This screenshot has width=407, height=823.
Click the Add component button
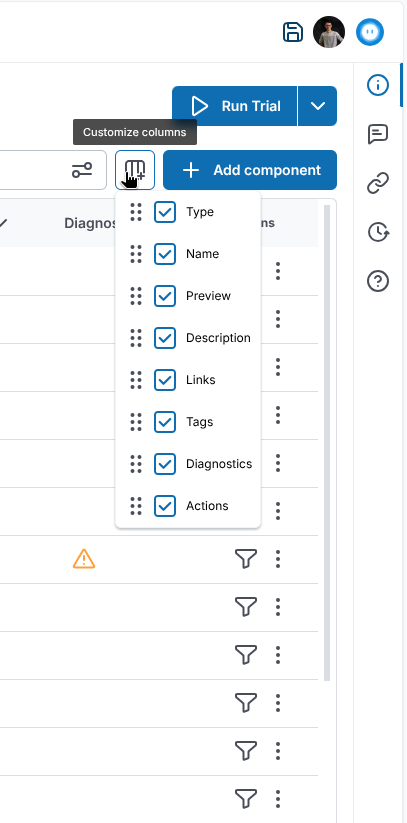[x=250, y=170]
